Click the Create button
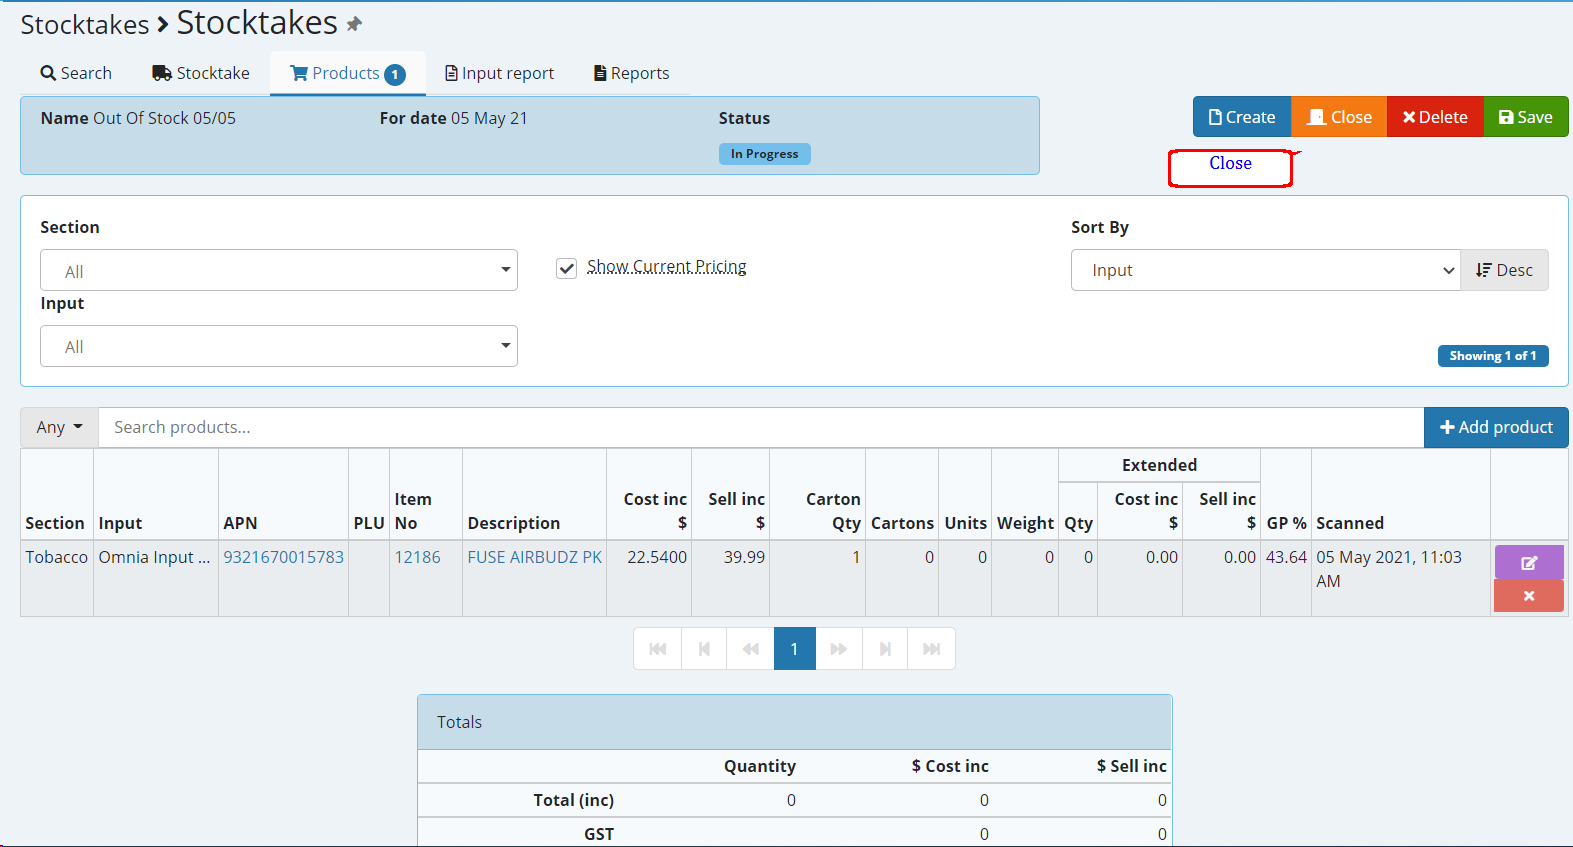The width and height of the screenshot is (1573, 847). click(1242, 117)
